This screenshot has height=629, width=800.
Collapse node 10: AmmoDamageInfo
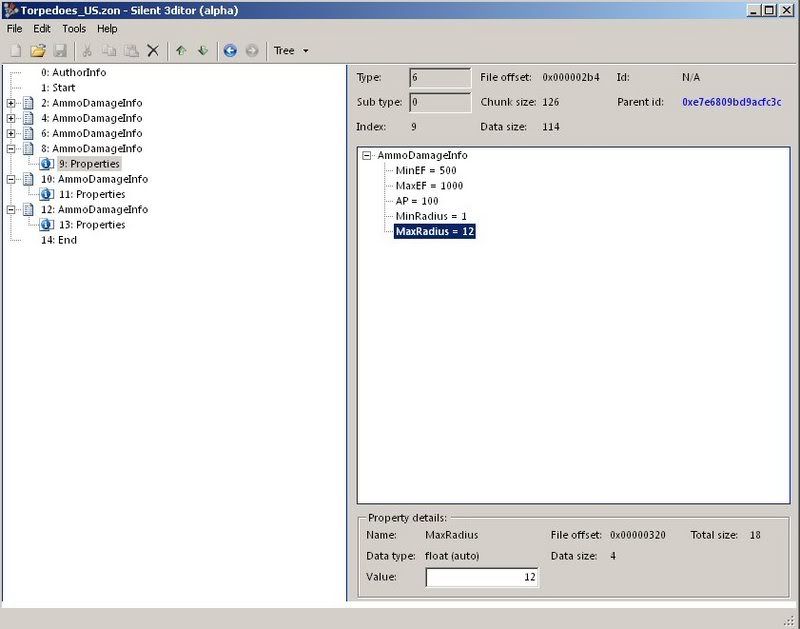(x=11, y=179)
